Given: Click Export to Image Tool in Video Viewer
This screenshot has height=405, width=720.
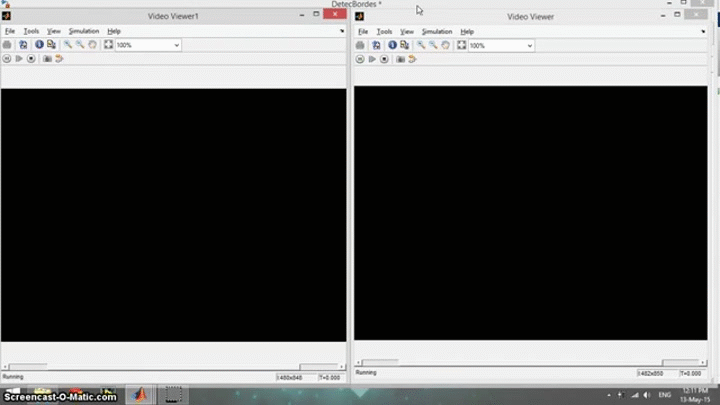Looking at the screenshot, I should [x=376, y=45].
